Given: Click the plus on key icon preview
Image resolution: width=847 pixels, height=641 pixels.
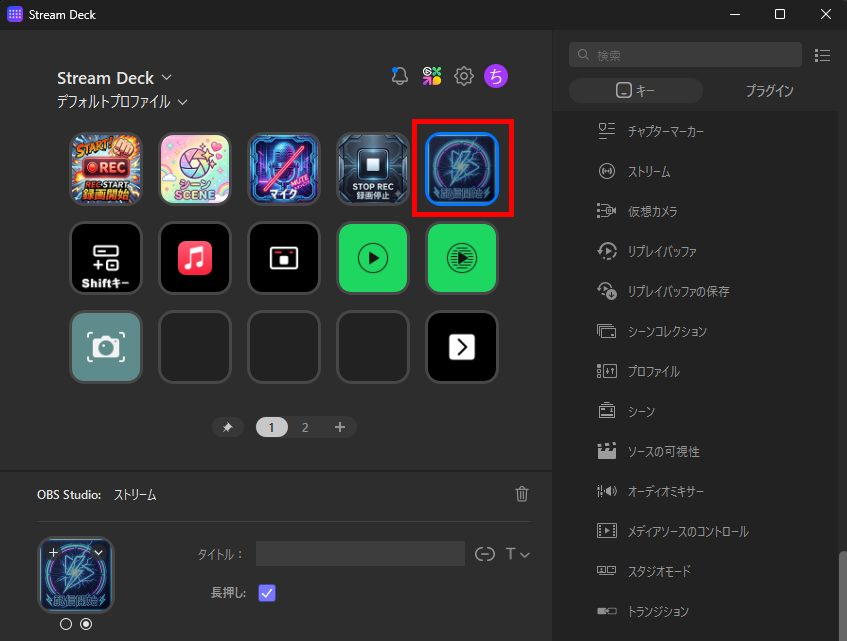Looking at the screenshot, I should point(53,552).
